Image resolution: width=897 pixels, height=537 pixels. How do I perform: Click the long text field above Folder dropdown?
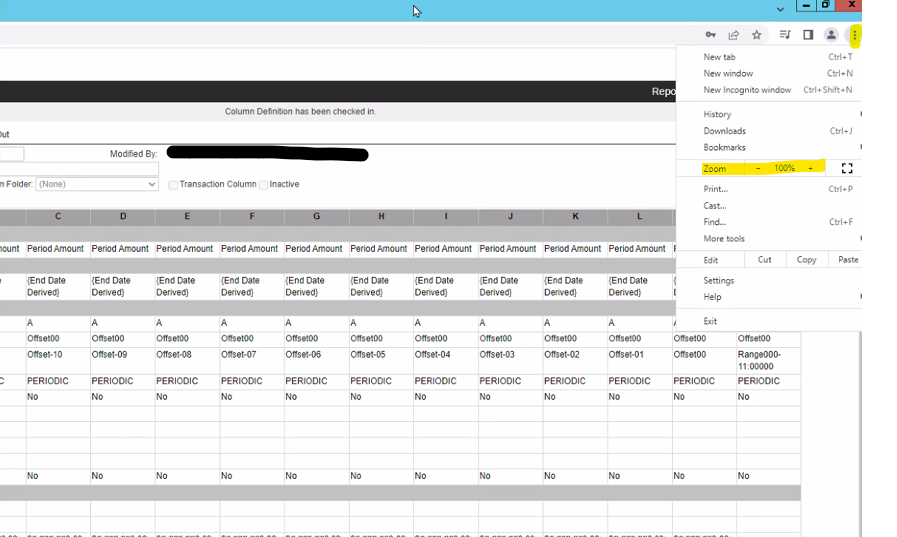[79, 169]
